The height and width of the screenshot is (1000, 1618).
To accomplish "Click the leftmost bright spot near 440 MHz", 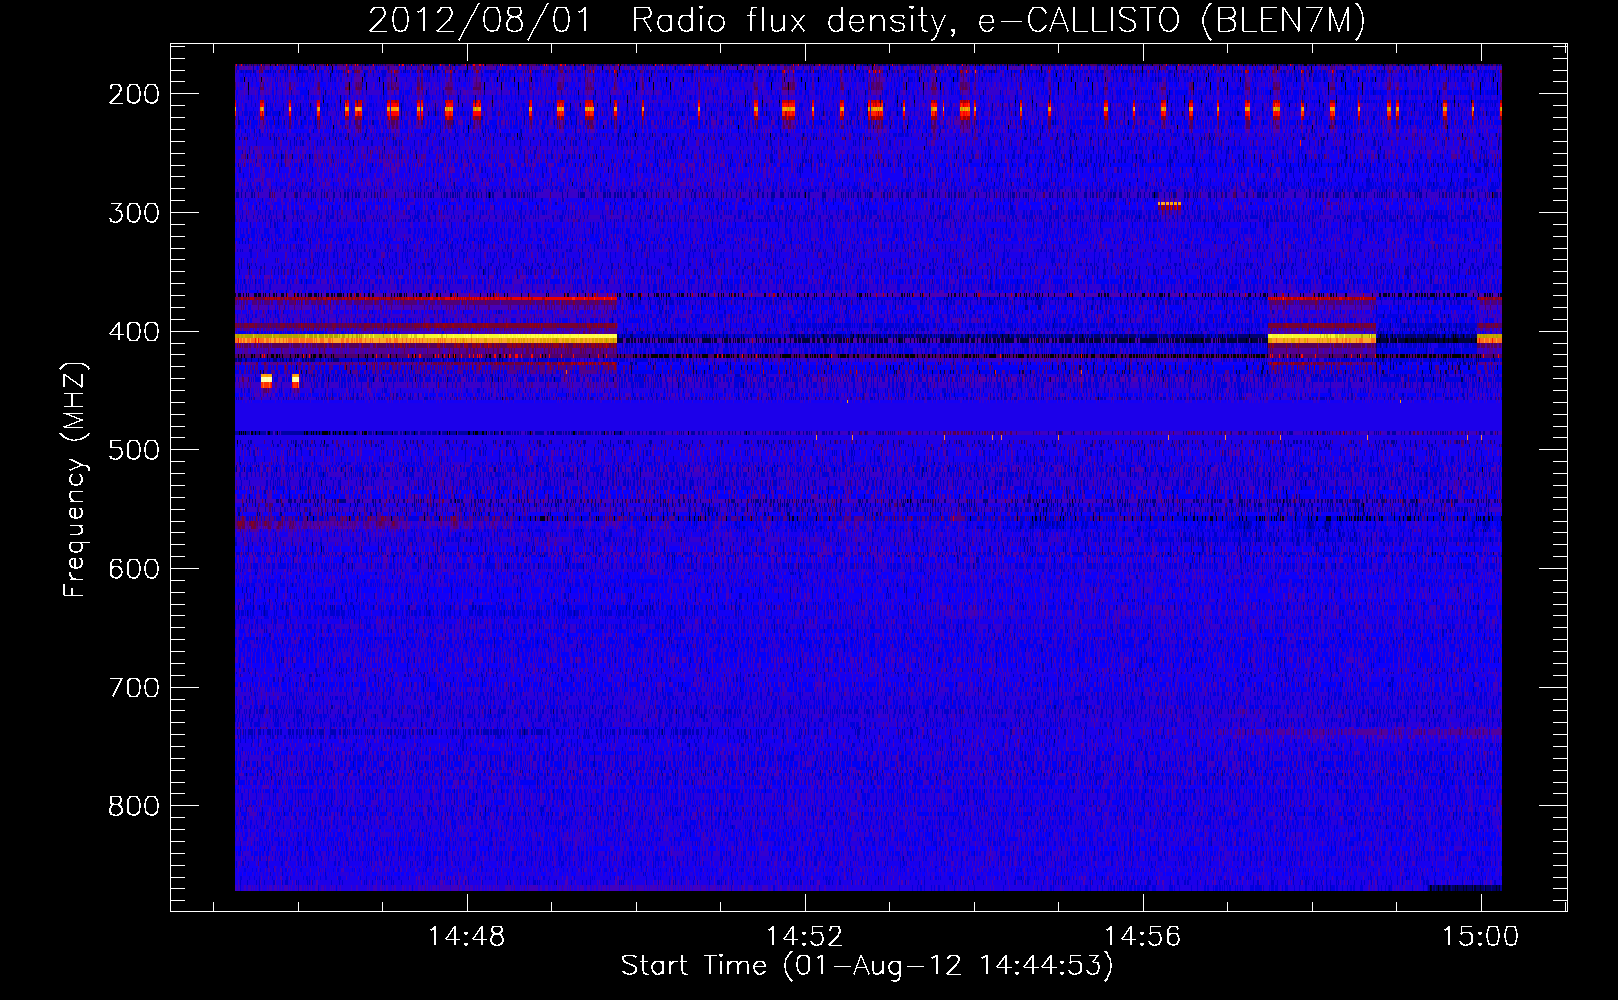I will (266, 380).
